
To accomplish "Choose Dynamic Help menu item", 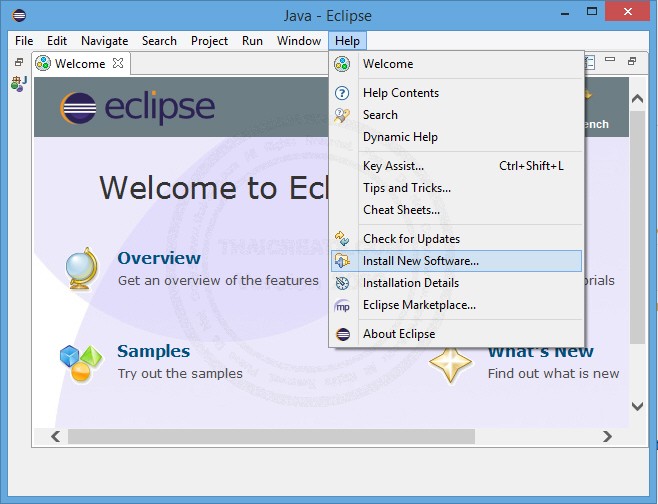I will pos(456,137).
